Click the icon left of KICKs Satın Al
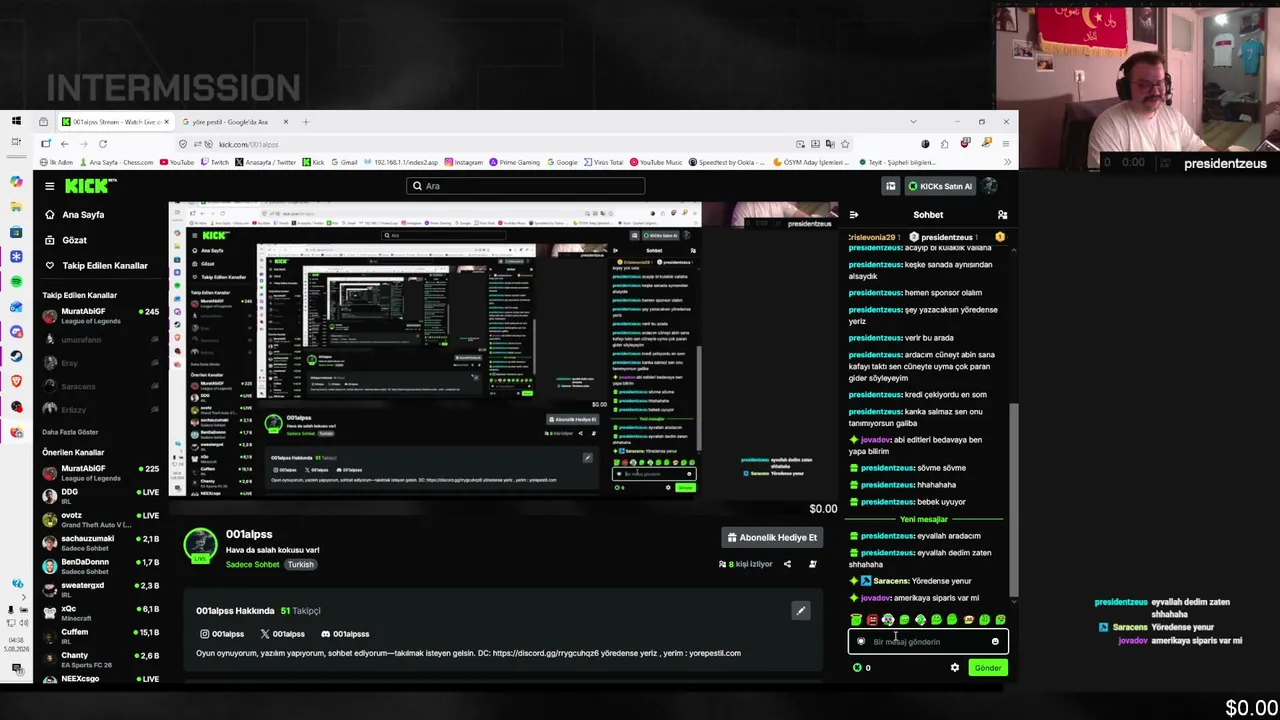1280x720 pixels. click(x=890, y=186)
